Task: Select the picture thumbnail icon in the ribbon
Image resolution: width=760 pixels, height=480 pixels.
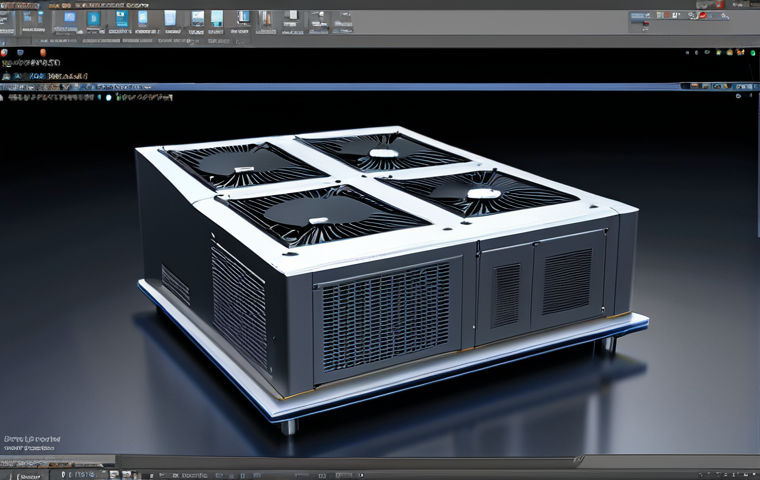Action: 197,19
